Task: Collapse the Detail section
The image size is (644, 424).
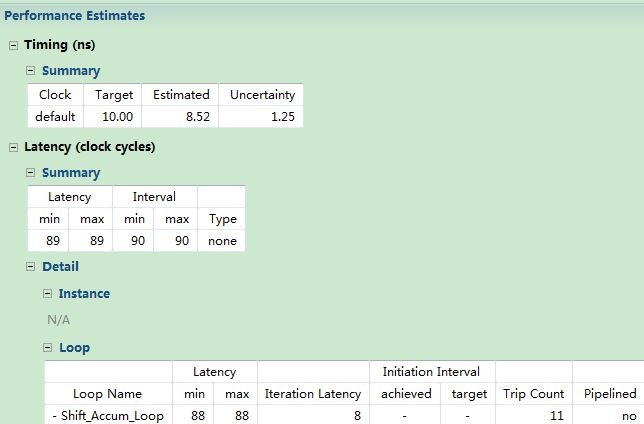Action: 31,267
